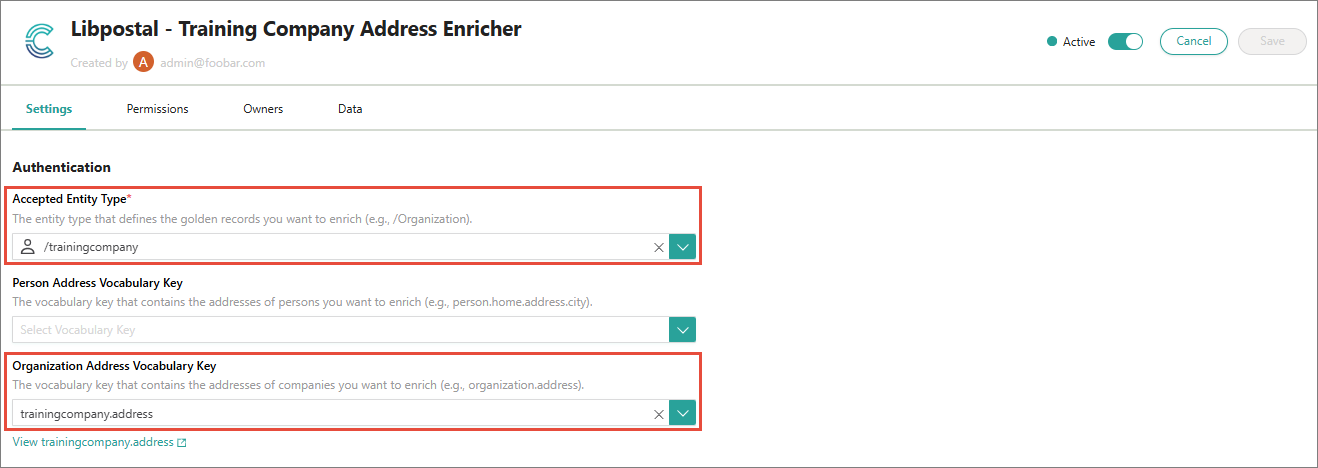1318x468 pixels.
Task: Open the Organization Address Vocabulary Key dropdown
Action: click(682, 413)
